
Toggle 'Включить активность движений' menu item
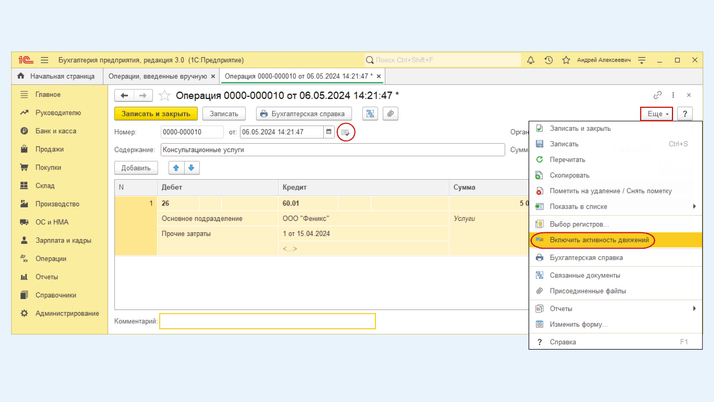click(599, 240)
